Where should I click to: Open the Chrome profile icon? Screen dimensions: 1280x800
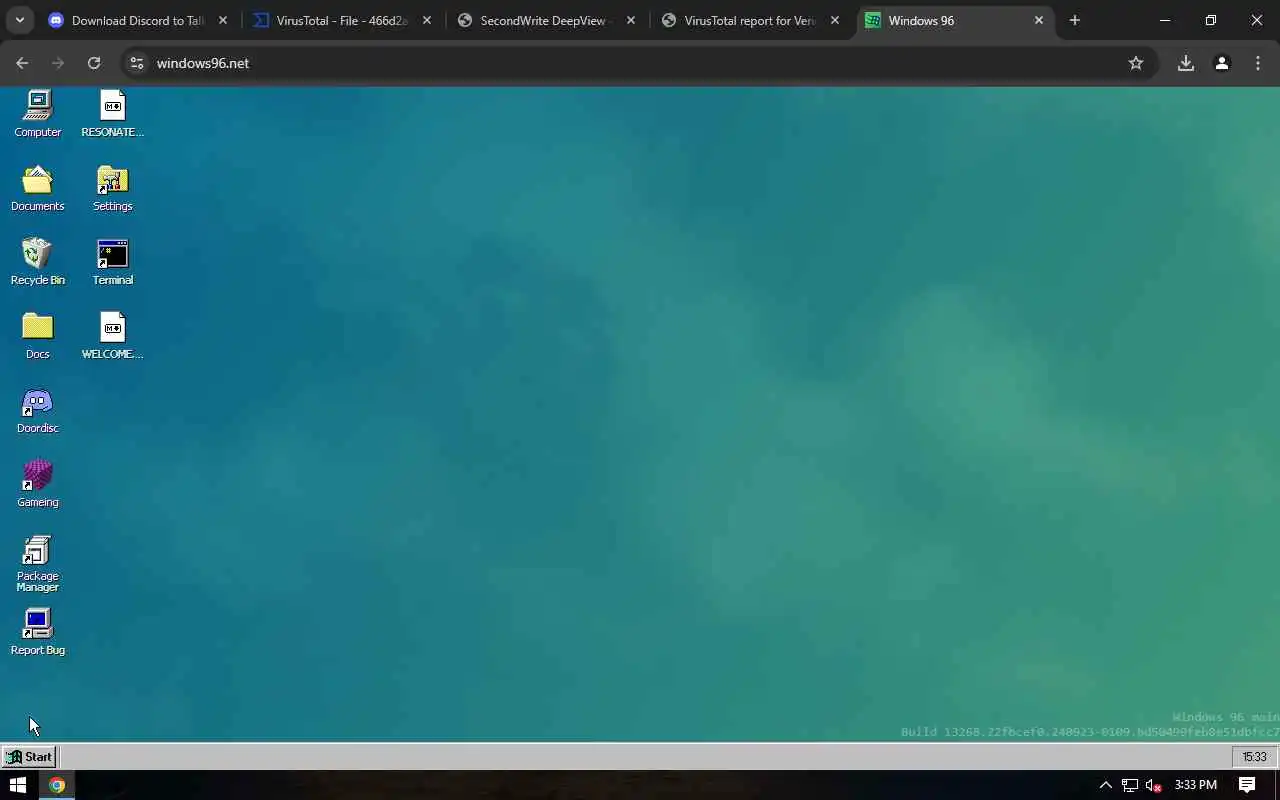click(1222, 63)
